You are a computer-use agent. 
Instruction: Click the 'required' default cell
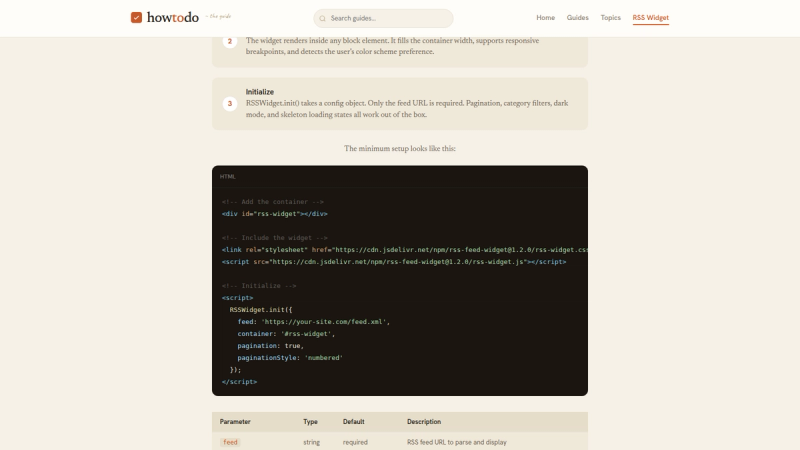click(x=355, y=442)
